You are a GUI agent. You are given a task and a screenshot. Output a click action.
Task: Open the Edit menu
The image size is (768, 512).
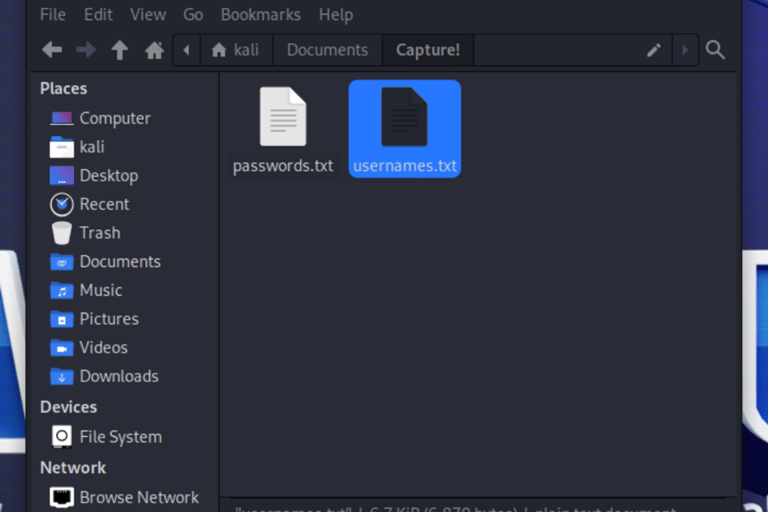coord(98,15)
